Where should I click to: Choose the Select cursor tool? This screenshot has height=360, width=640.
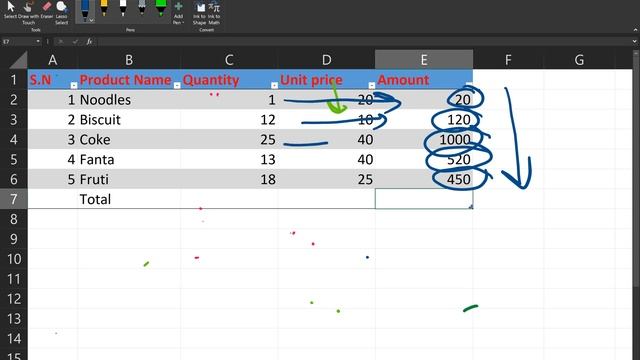(x=10, y=10)
